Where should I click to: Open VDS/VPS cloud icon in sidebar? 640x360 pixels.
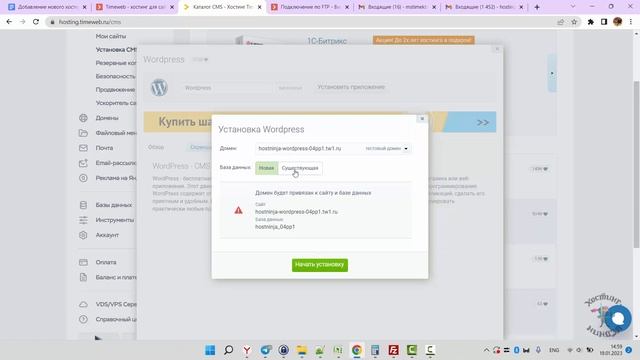click(83, 304)
